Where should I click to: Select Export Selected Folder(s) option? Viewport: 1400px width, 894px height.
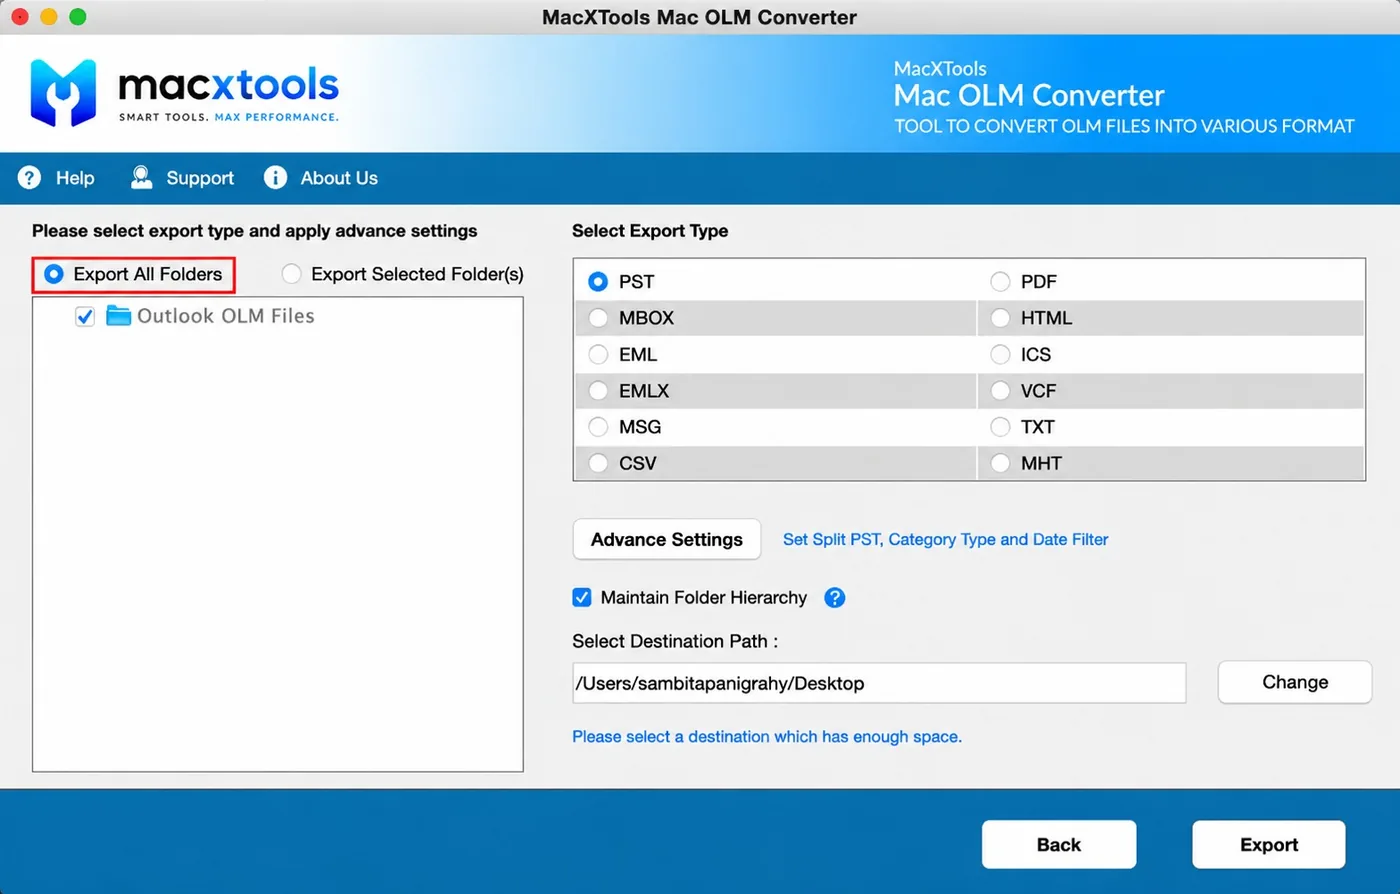pyautogui.click(x=291, y=274)
